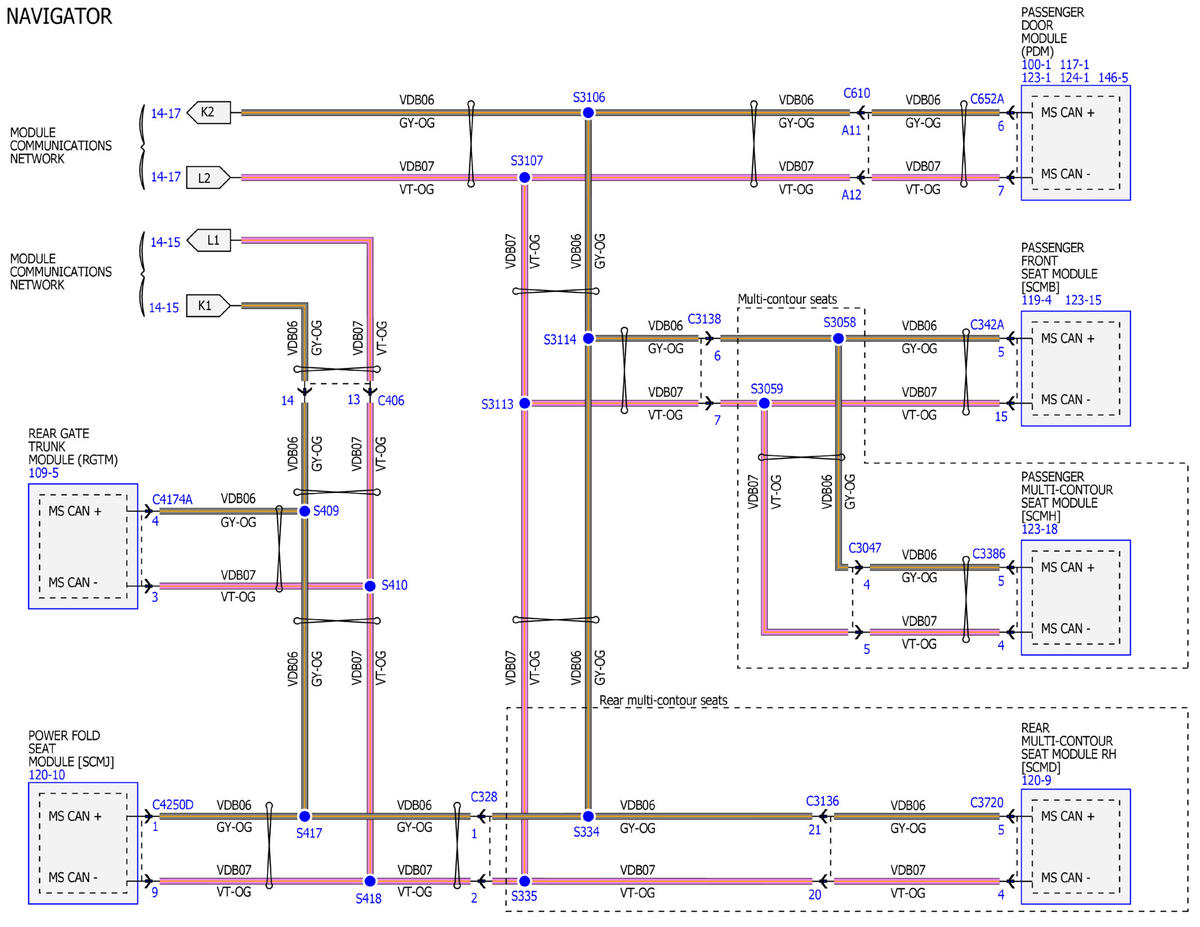
Task: Click the L2 off-page connector symbol
Action: click(x=208, y=178)
